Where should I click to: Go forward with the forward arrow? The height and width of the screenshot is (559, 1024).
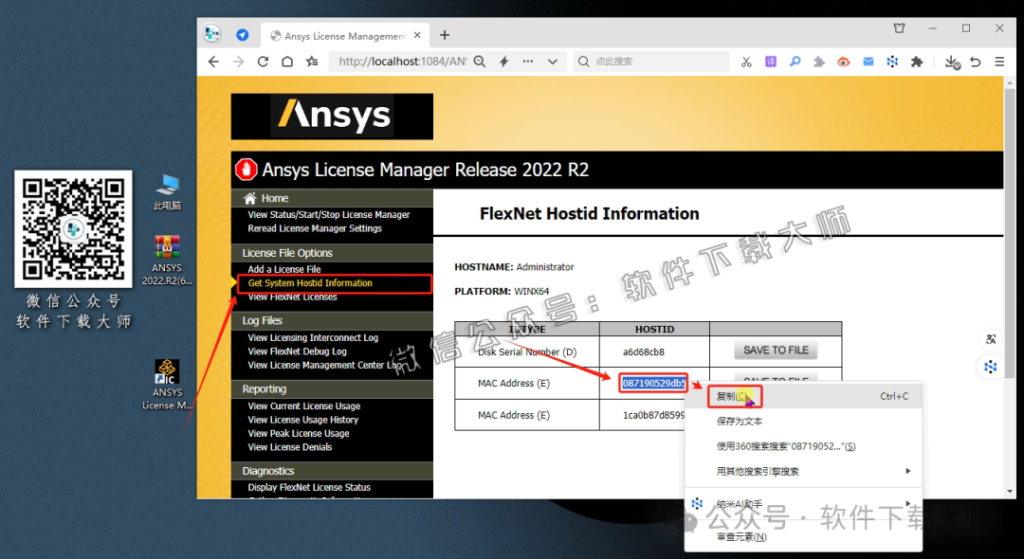coord(238,61)
